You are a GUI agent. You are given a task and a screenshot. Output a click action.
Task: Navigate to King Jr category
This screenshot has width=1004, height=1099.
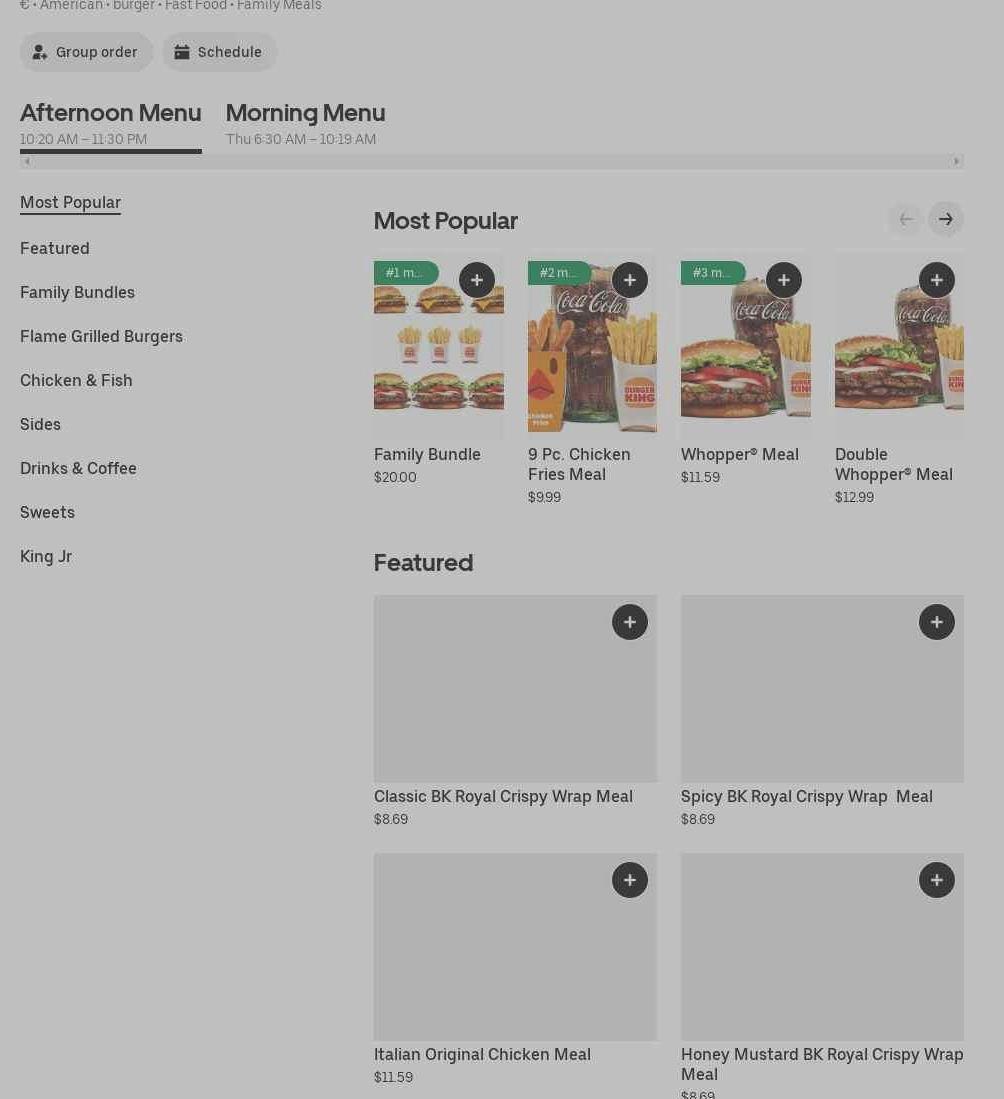point(46,556)
